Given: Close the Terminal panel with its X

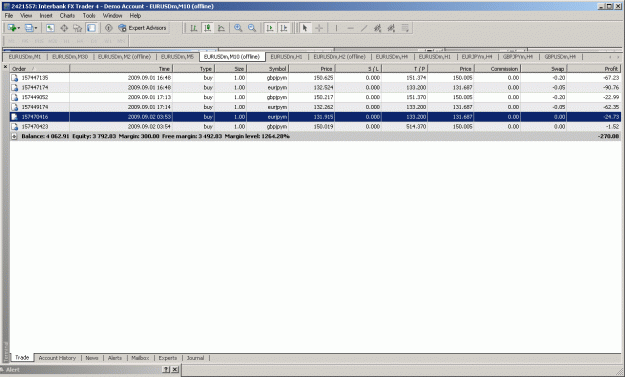Looking at the screenshot, I should pyautogui.click(x=5, y=67).
